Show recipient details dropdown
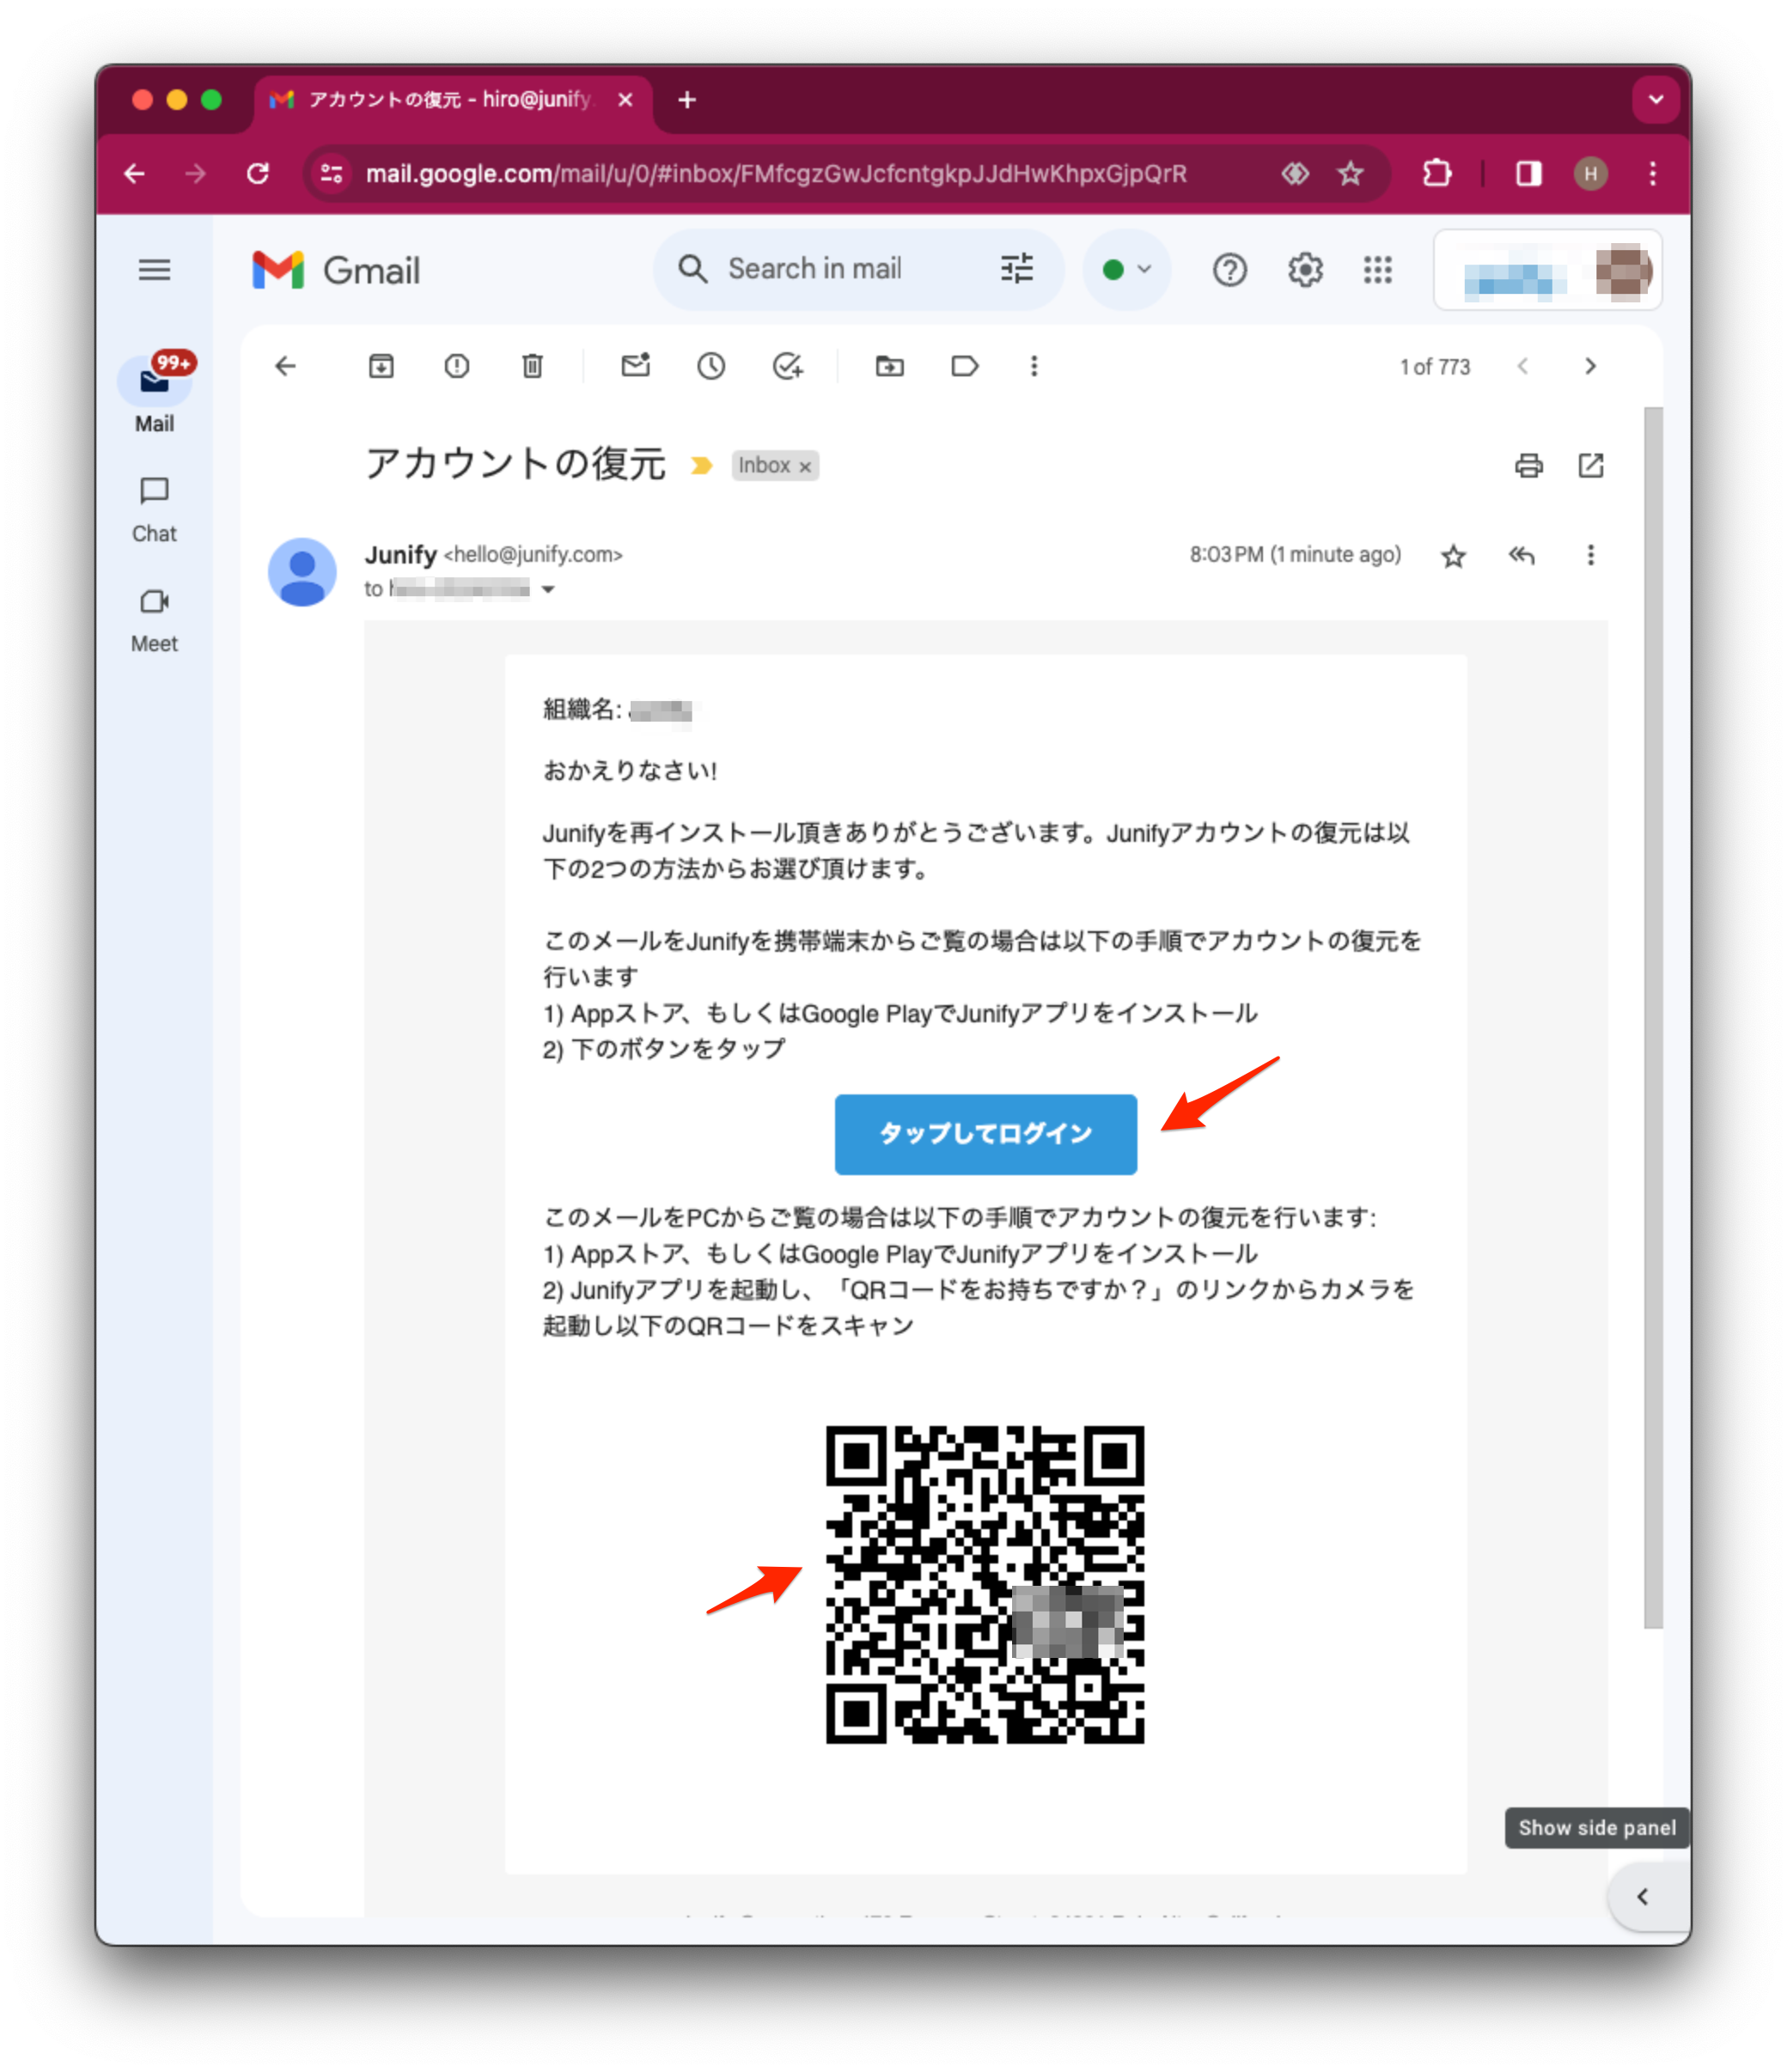 (548, 590)
